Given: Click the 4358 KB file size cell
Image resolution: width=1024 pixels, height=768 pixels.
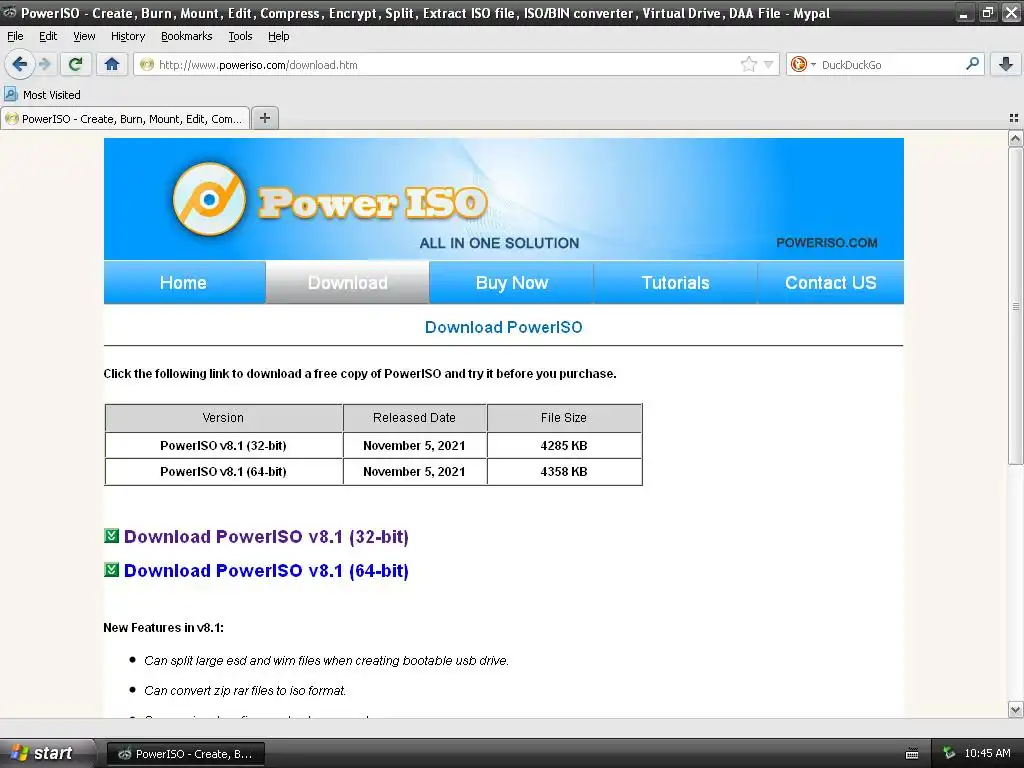Looking at the screenshot, I should (564, 472).
